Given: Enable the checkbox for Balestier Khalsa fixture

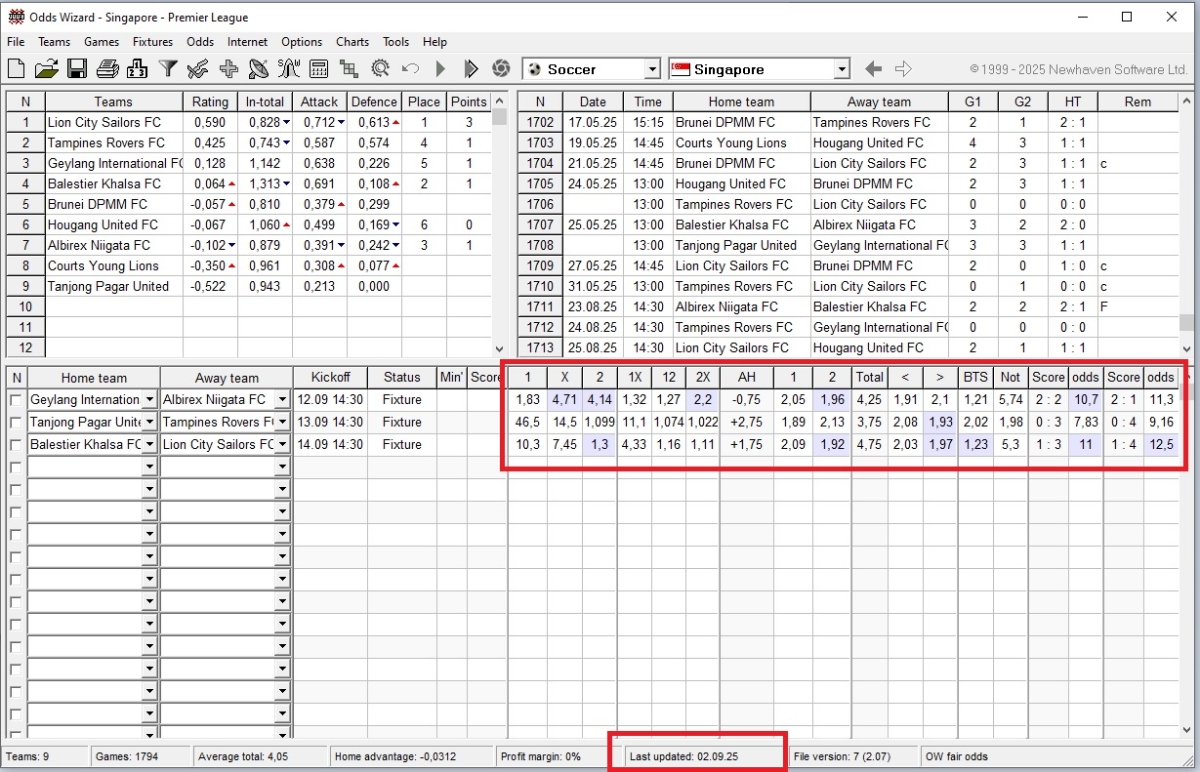Looking at the screenshot, I should pos(15,445).
